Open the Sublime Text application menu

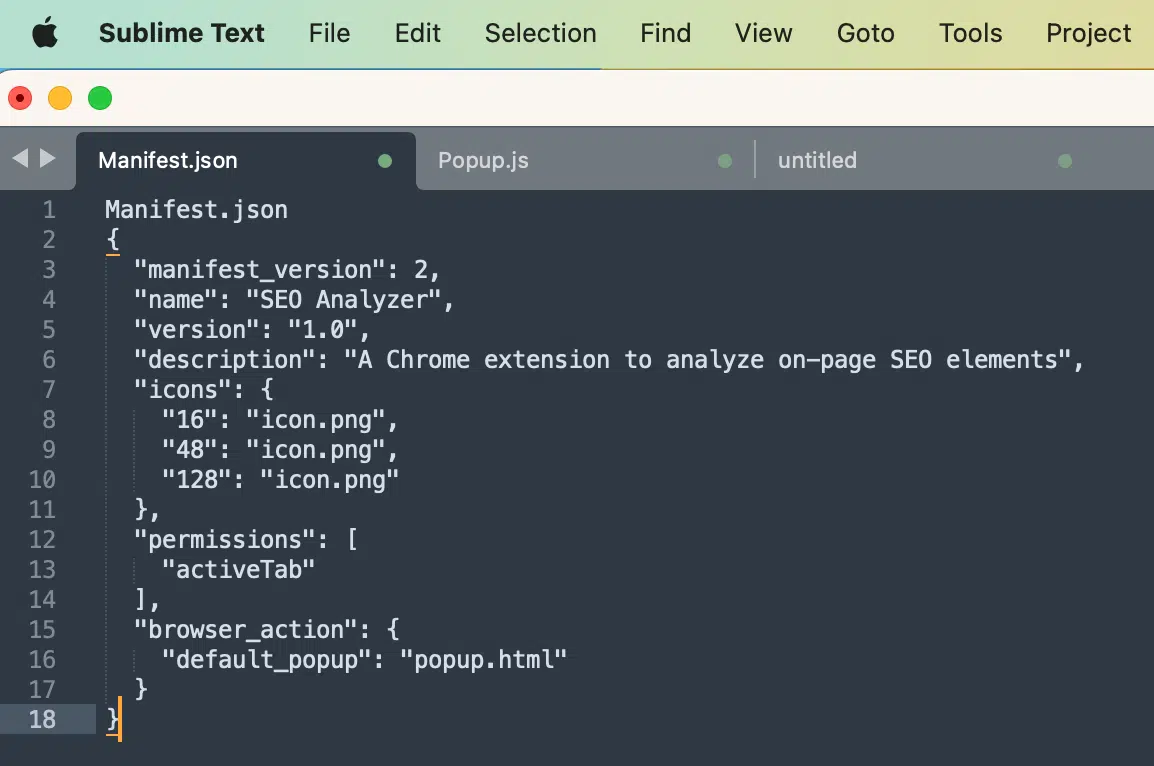[x=181, y=33]
